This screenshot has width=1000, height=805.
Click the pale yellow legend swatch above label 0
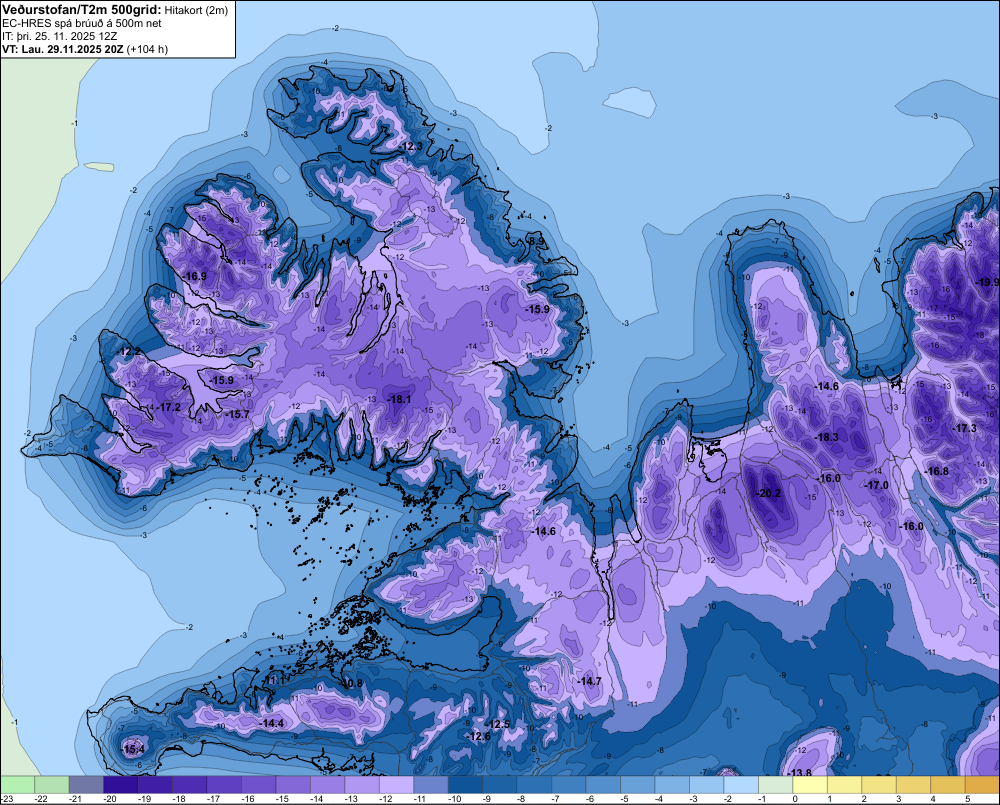tap(810, 784)
